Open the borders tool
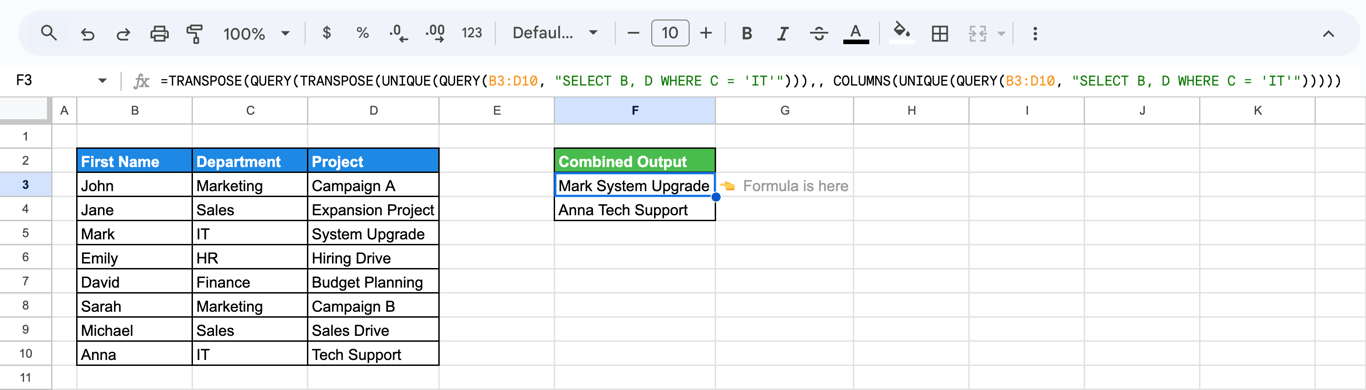Screen dimensions: 1366x390 click(940, 33)
